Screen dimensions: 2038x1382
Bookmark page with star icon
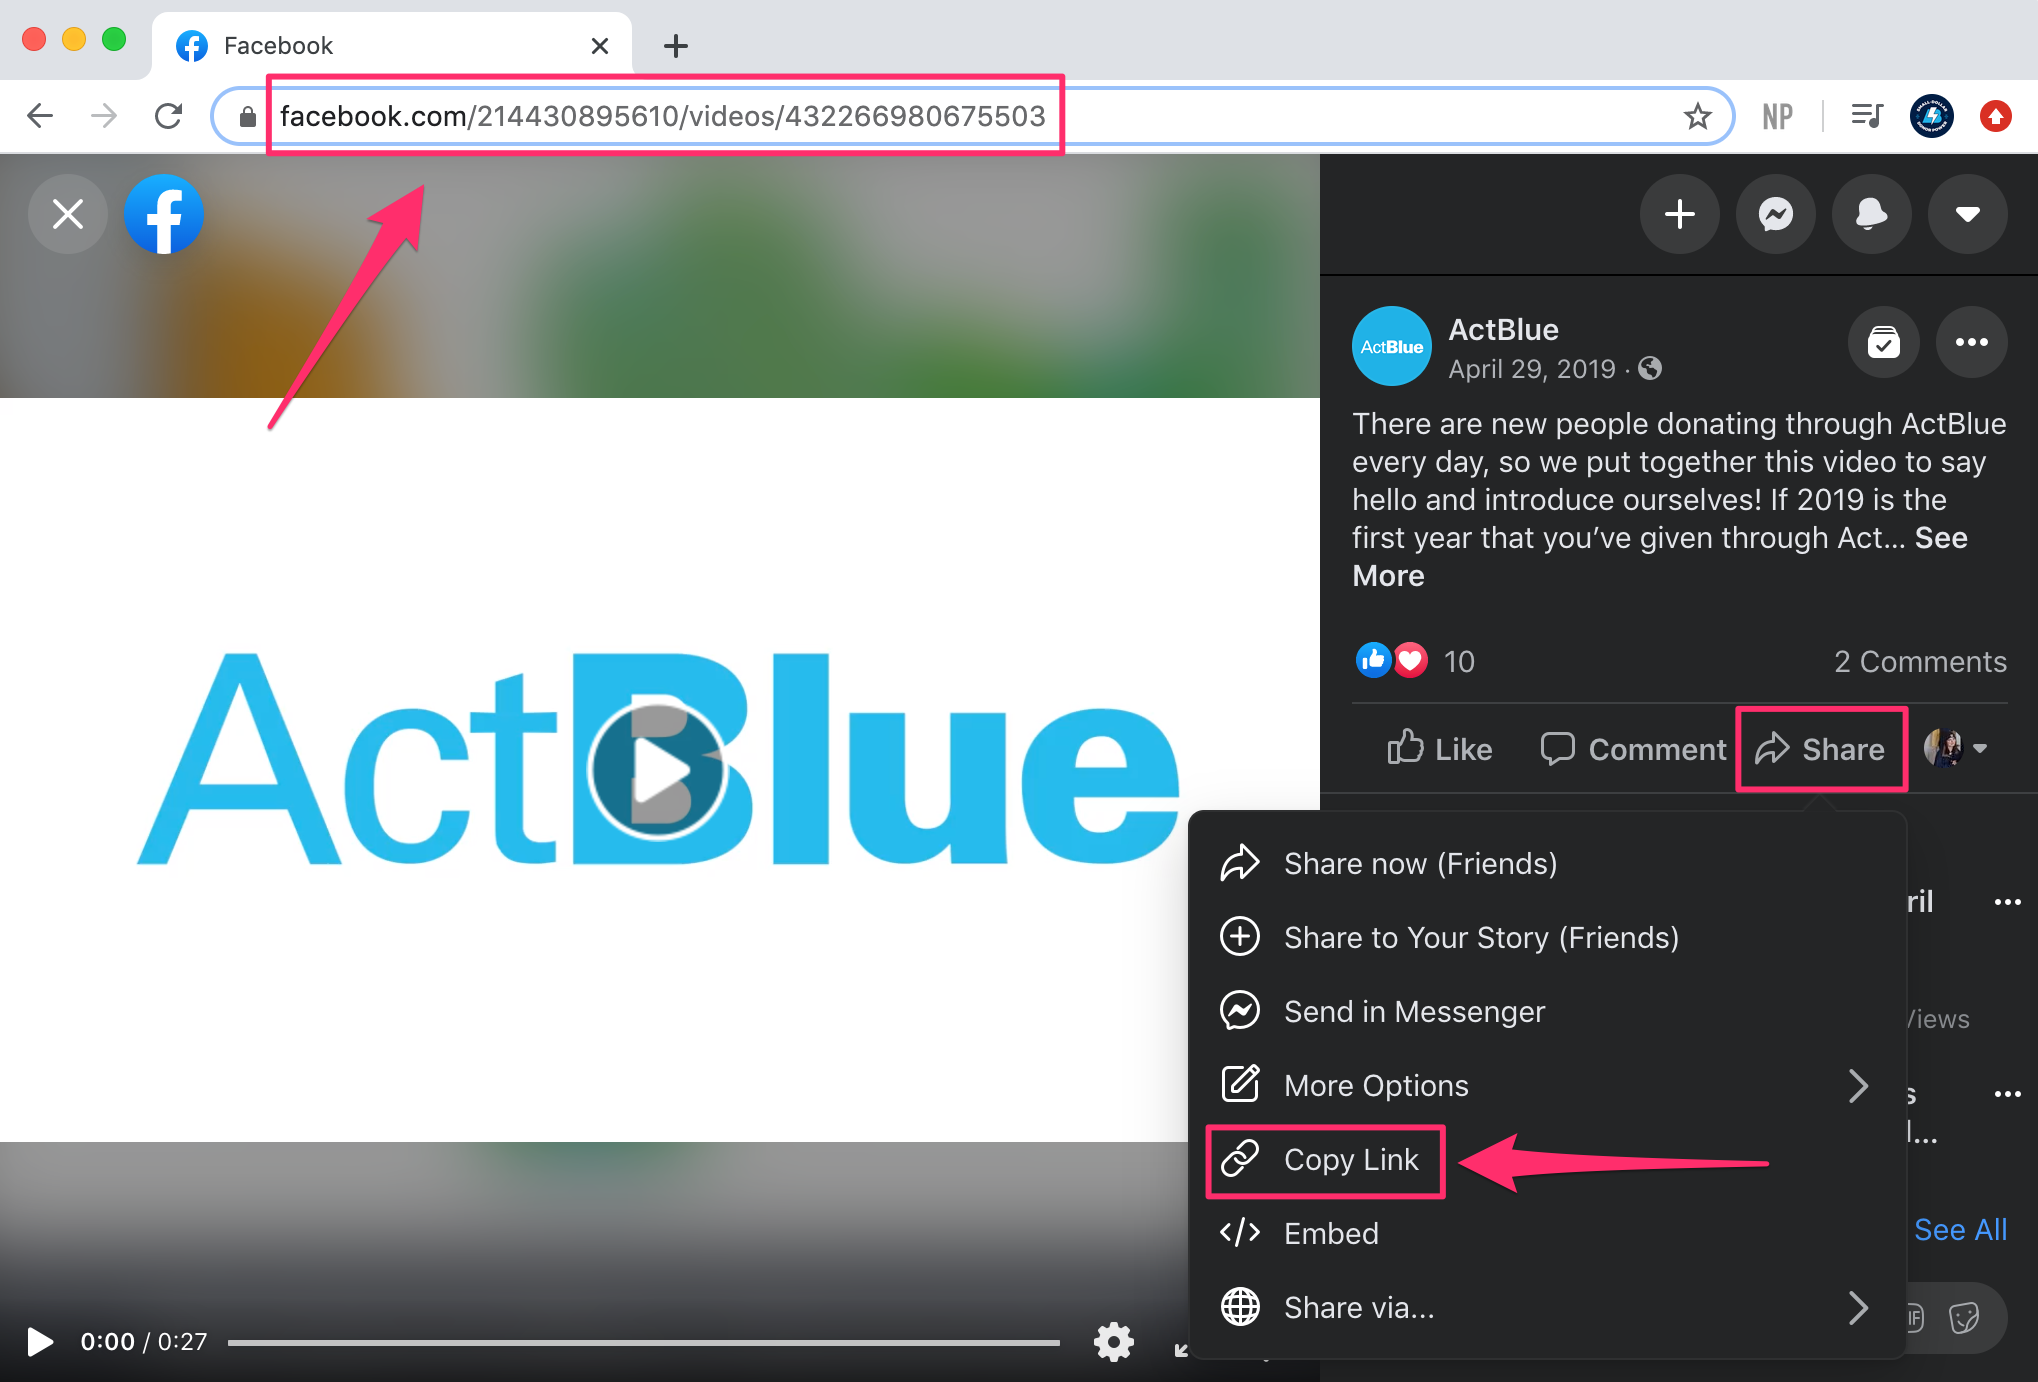pos(1697,117)
